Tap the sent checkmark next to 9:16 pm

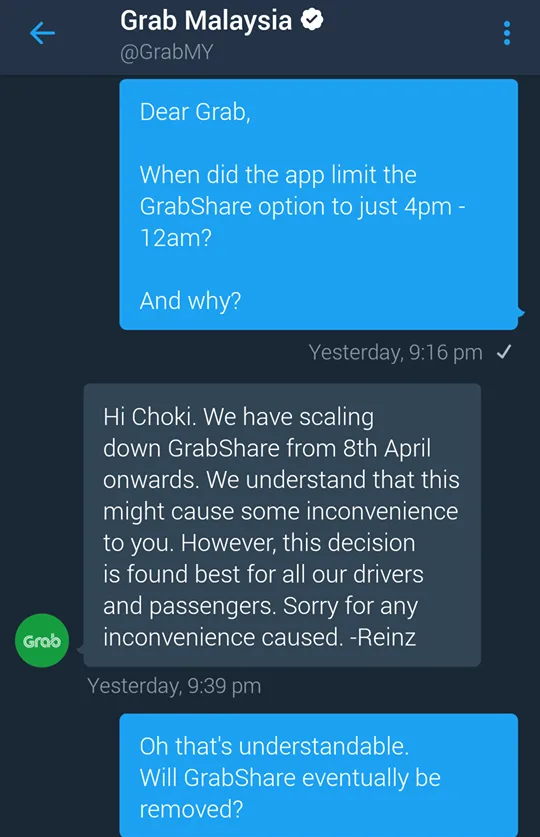coord(504,352)
